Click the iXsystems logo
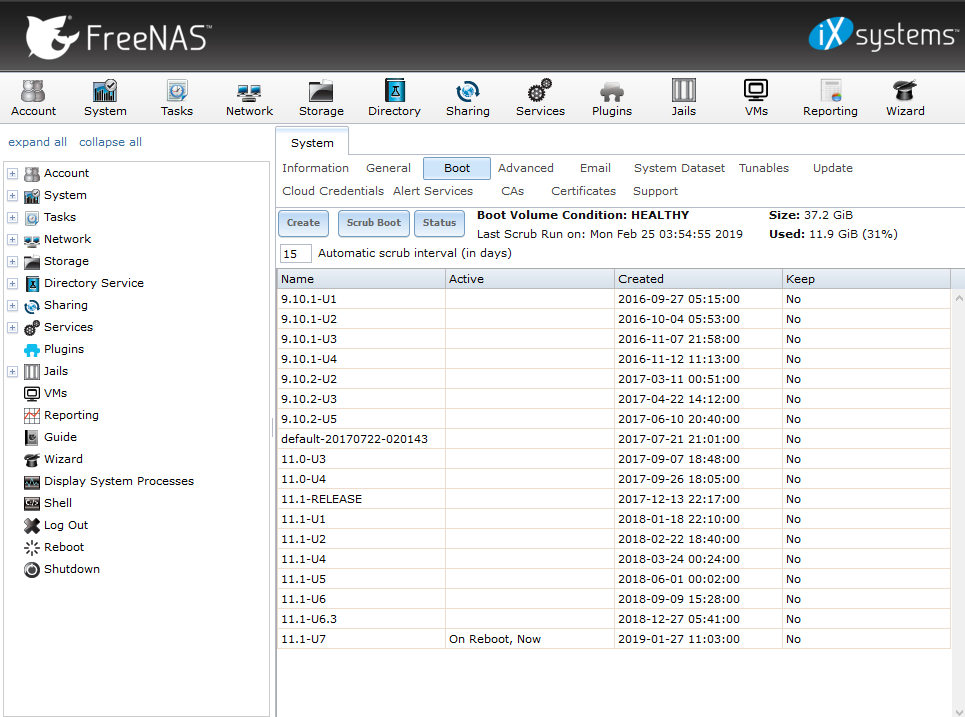The height and width of the screenshot is (717, 965). coord(883,34)
